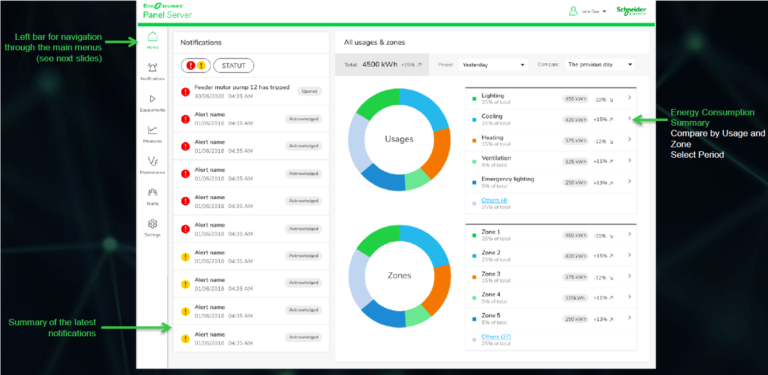This screenshot has height=375, width=768.
Task: Click the 450 kWh badge in the Lighting row
Action: coord(575,98)
